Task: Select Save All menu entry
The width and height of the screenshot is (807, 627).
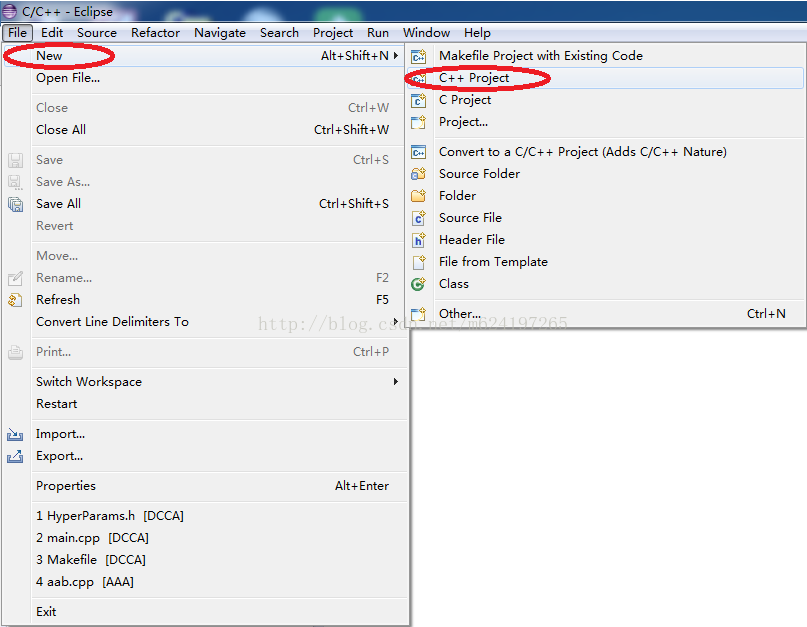Action: pyautogui.click(x=205, y=204)
